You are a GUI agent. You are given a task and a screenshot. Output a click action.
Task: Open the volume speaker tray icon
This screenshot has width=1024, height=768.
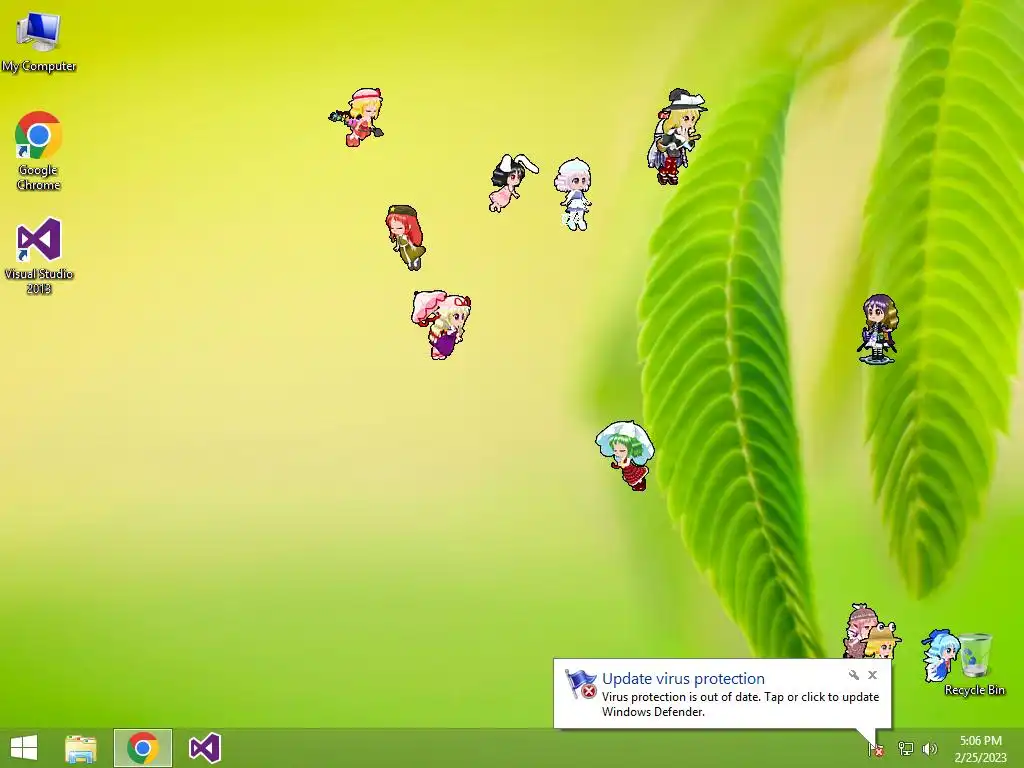(x=930, y=749)
